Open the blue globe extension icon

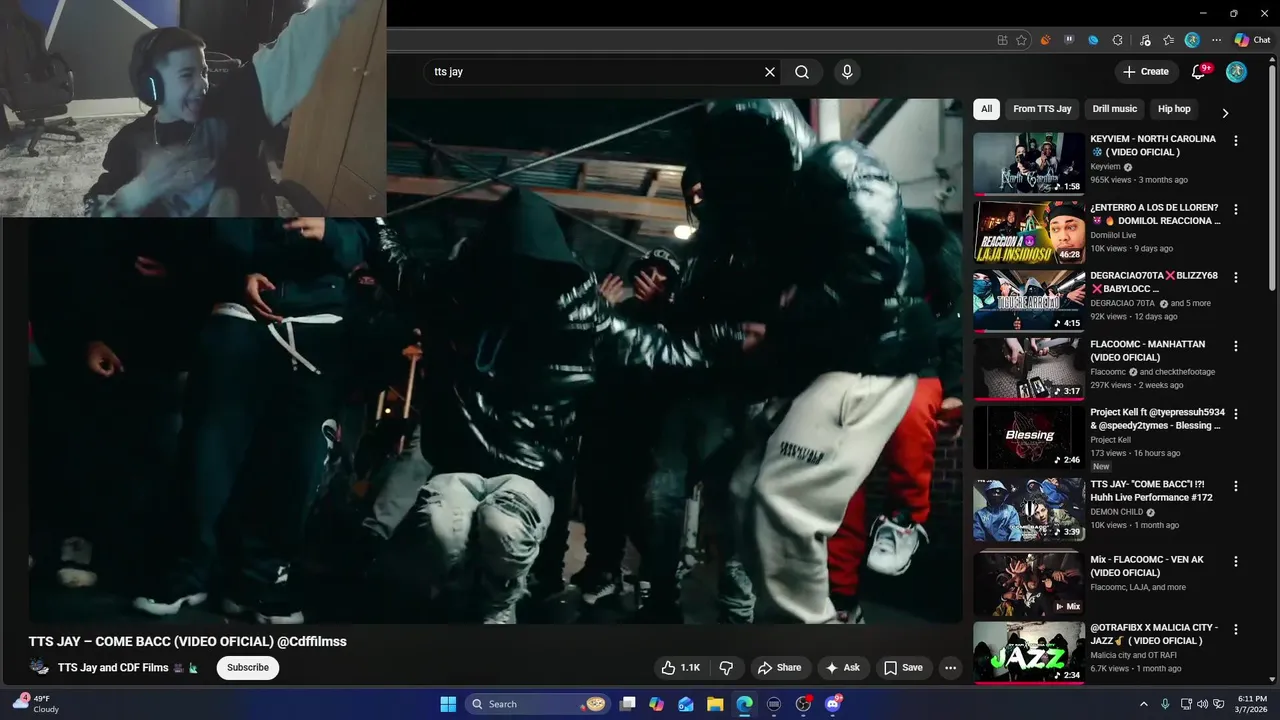pyautogui.click(x=1093, y=40)
